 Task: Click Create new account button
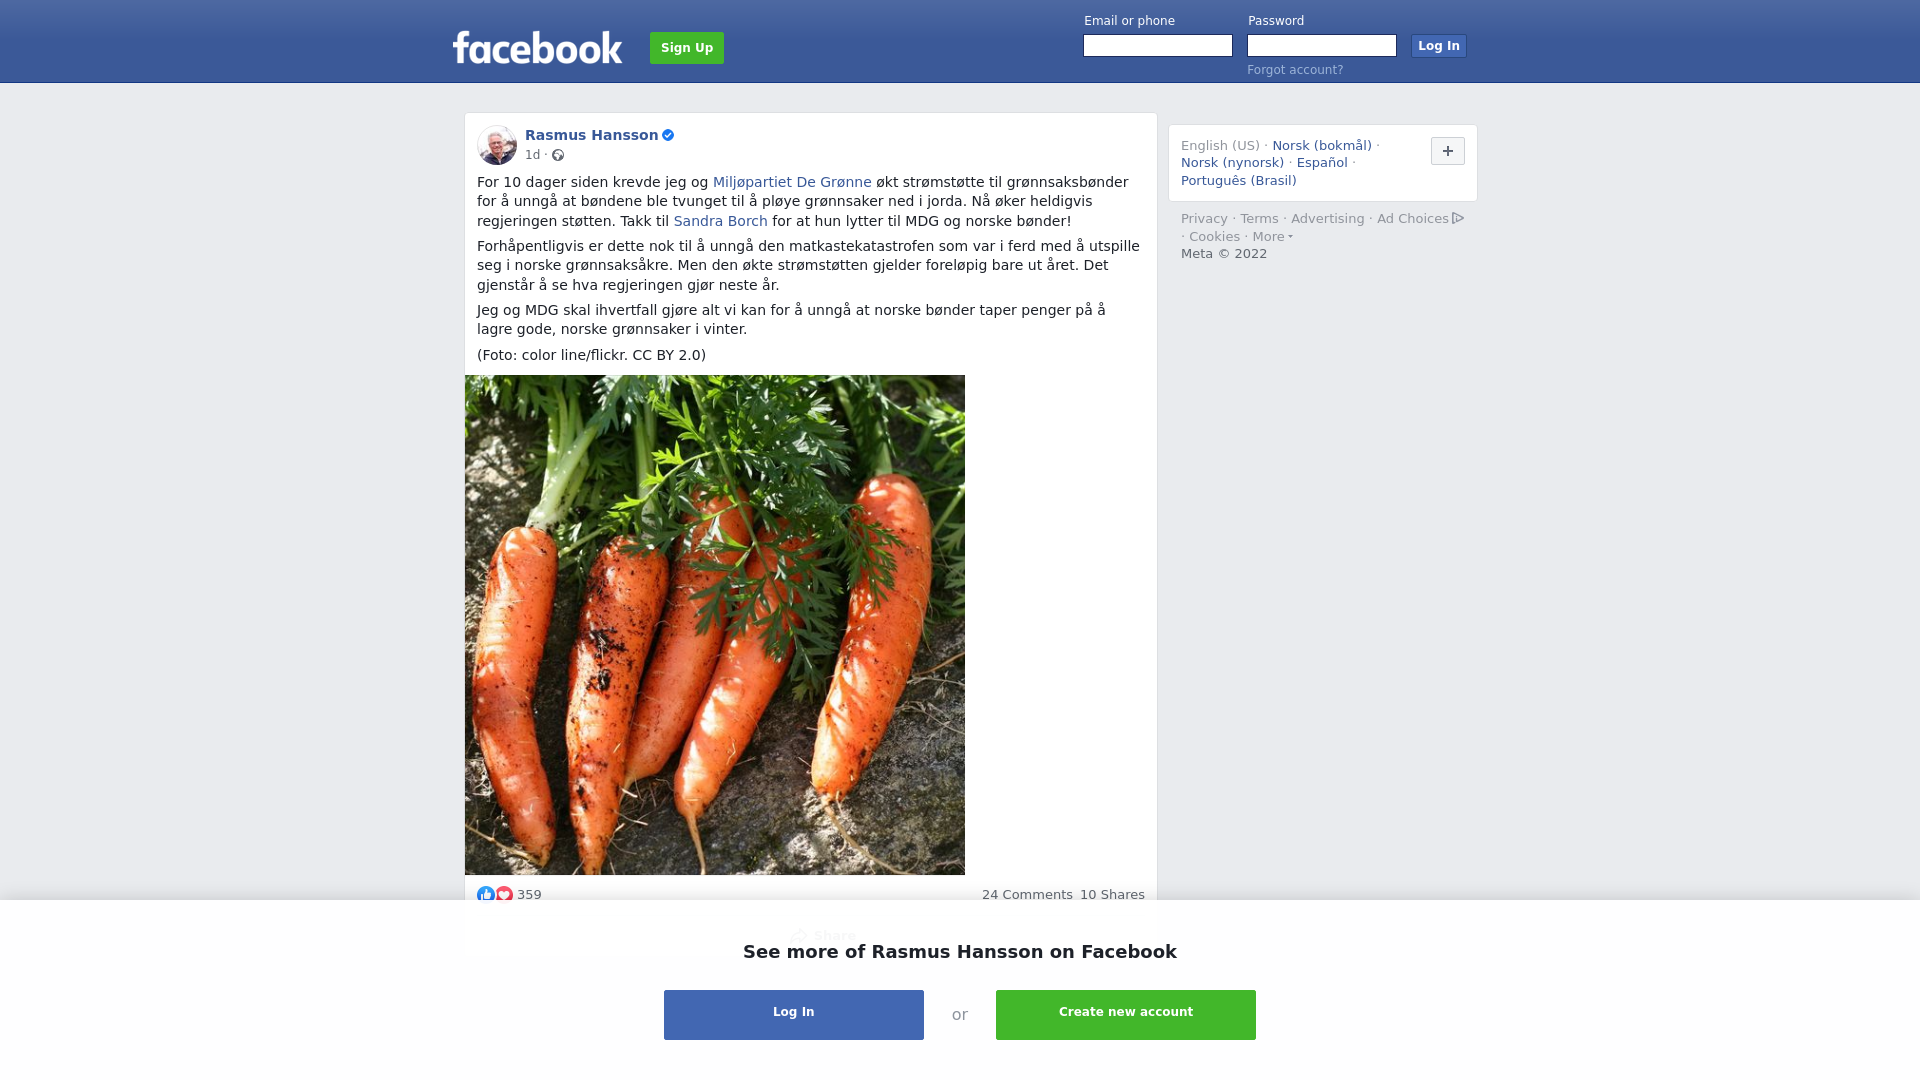pyautogui.click(x=1126, y=1015)
